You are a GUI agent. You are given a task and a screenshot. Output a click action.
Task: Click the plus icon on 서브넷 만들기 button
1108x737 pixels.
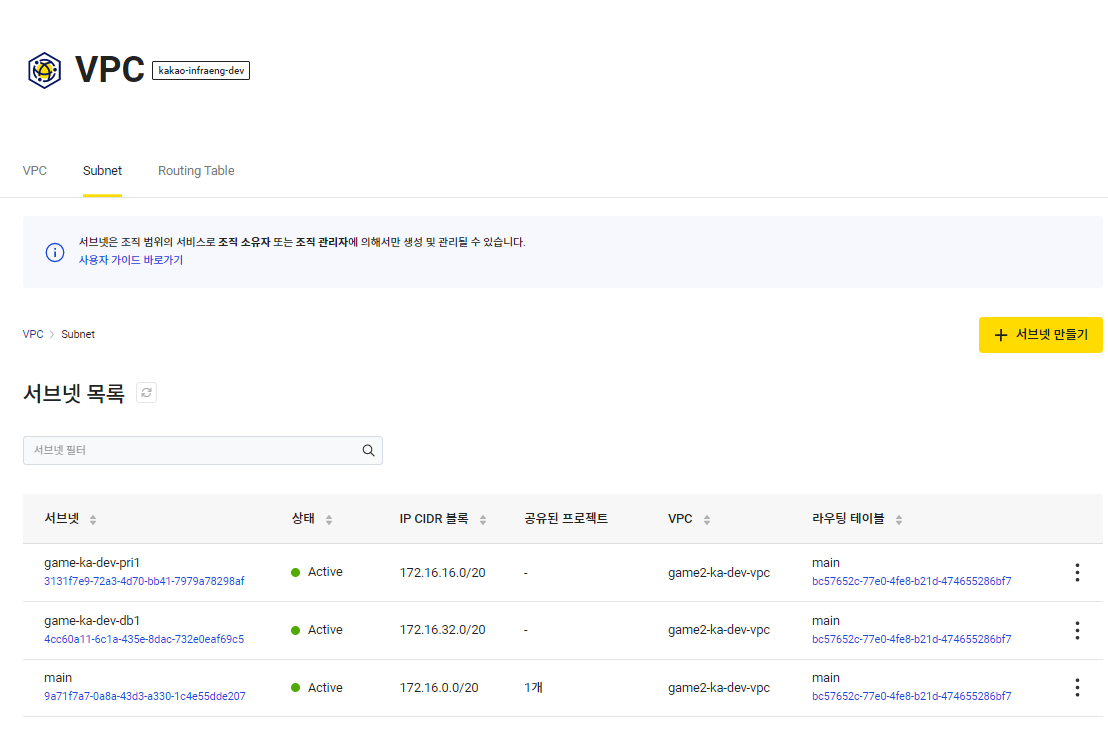point(999,335)
